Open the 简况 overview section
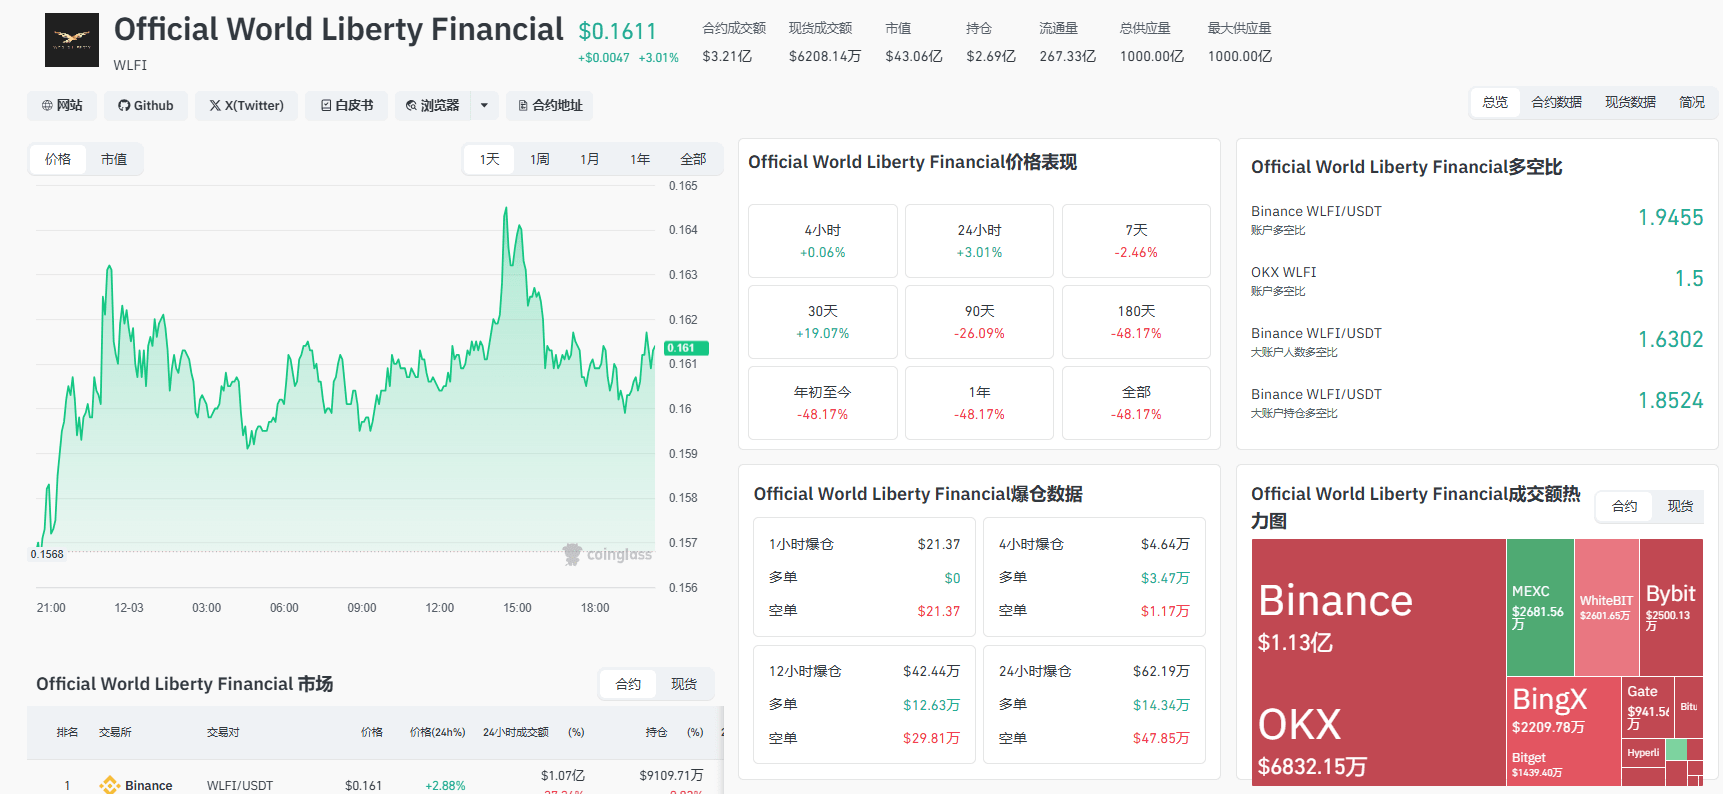Screen dimensions: 1723x794 [1692, 102]
